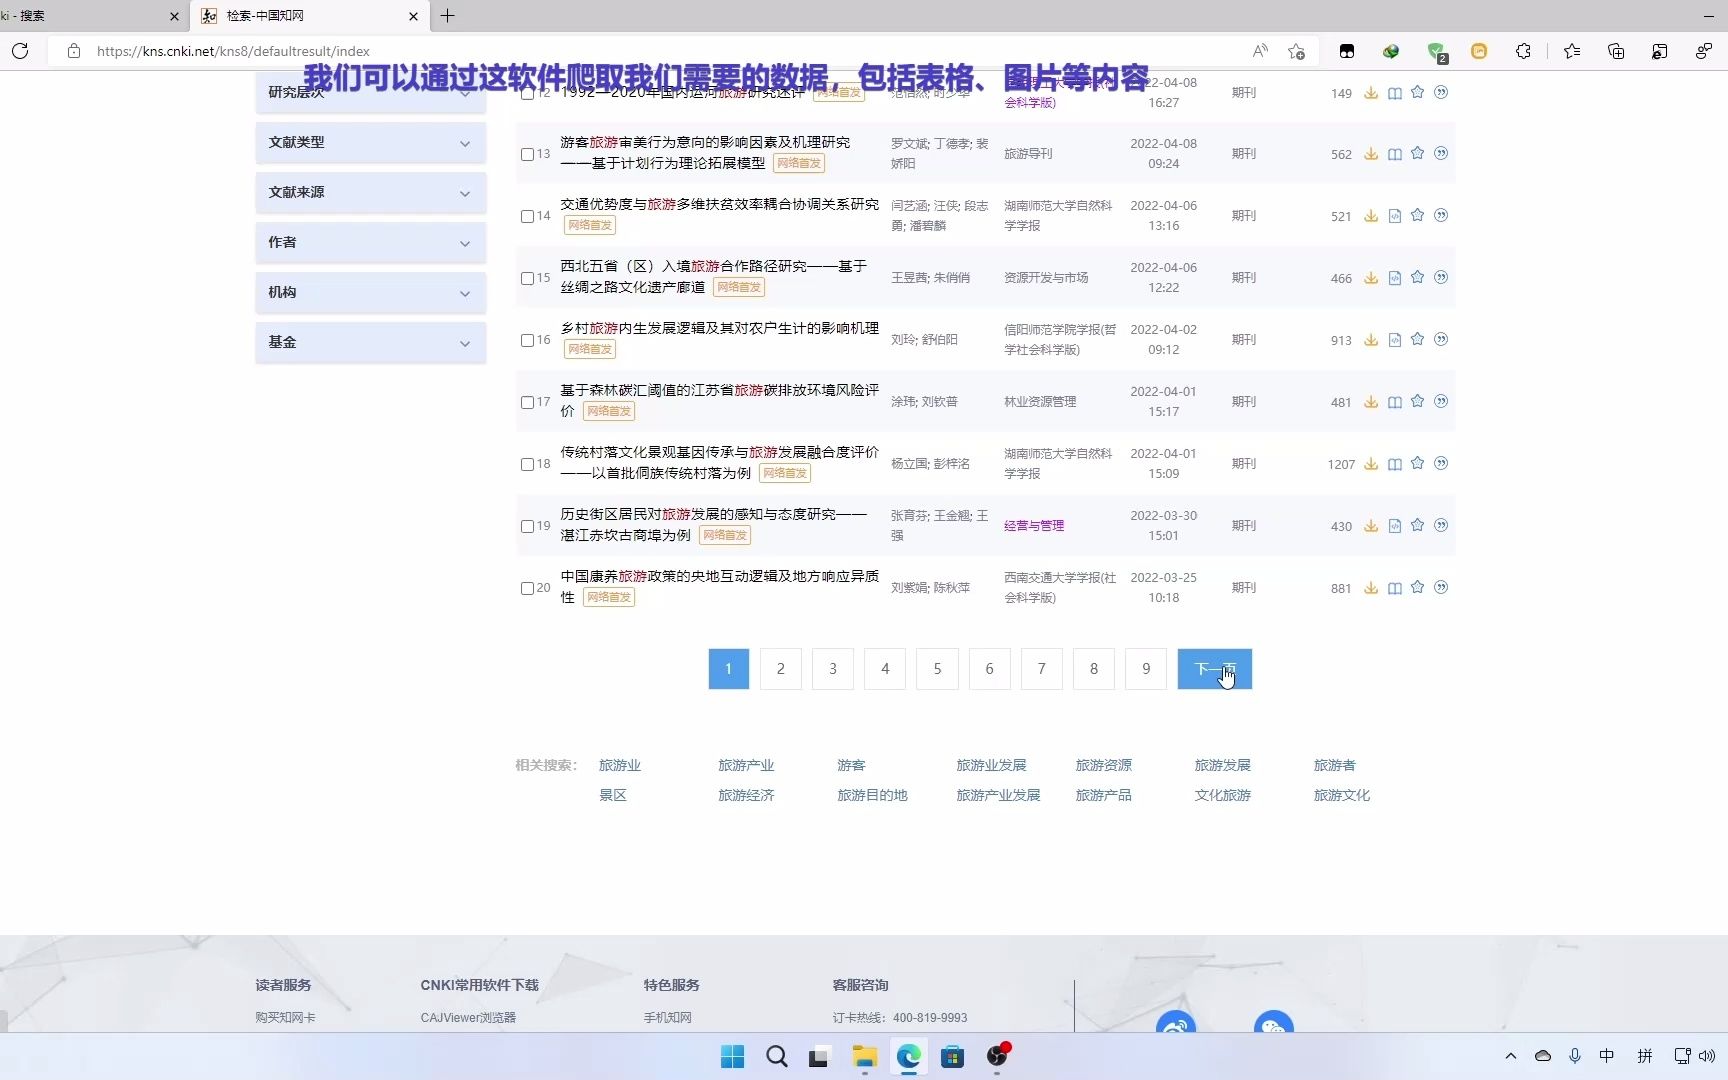Download article 13 with 562 downloads
The height and width of the screenshot is (1080, 1728).
pyautogui.click(x=1371, y=154)
